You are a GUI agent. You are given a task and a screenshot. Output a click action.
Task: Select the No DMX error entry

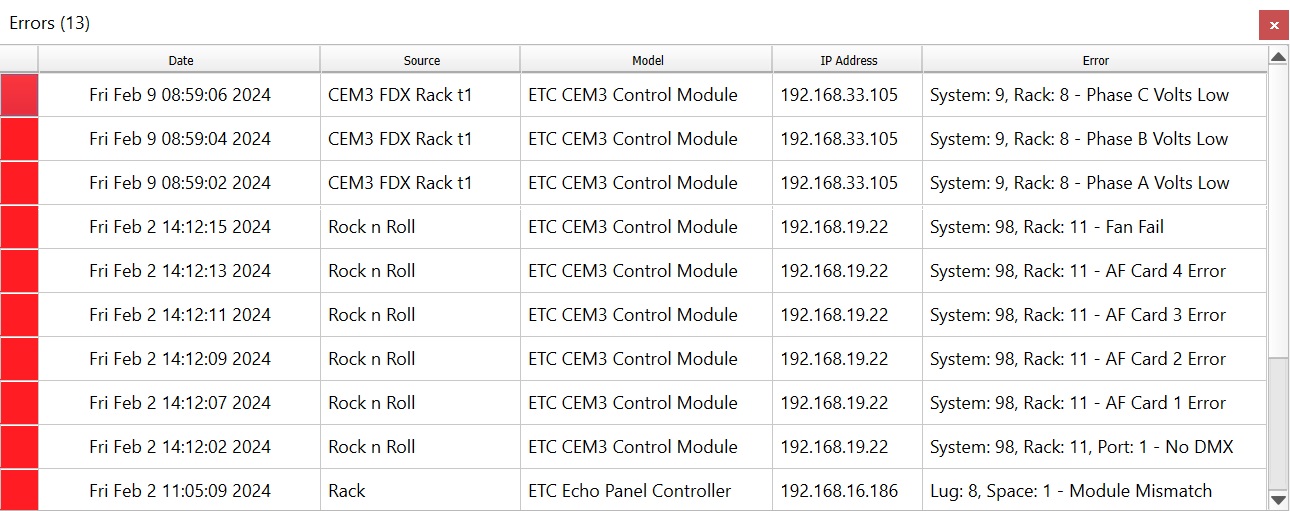(x=1081, y=447)
